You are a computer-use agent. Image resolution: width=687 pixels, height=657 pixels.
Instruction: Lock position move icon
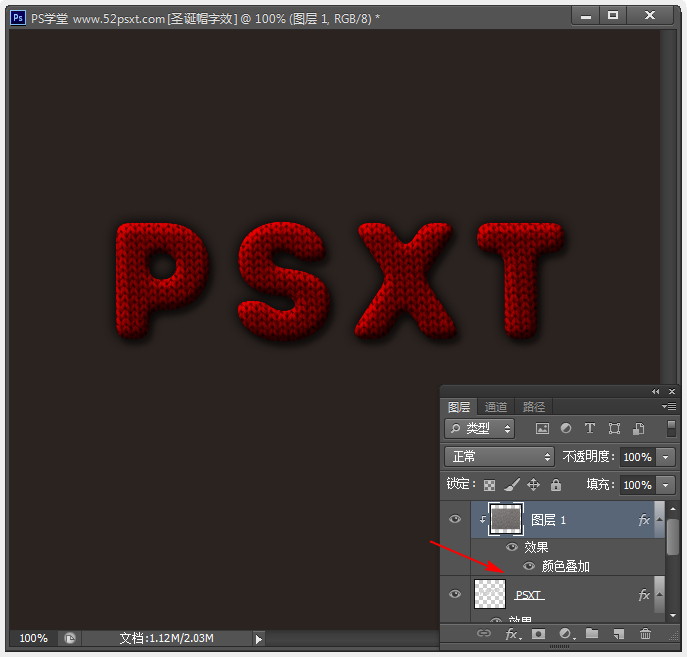(533, 484)
